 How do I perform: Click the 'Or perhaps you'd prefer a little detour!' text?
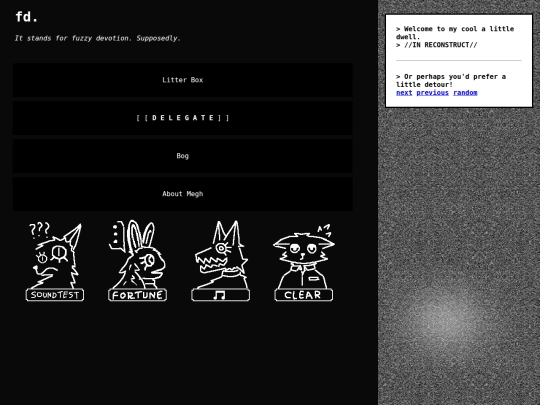[451, 80]
